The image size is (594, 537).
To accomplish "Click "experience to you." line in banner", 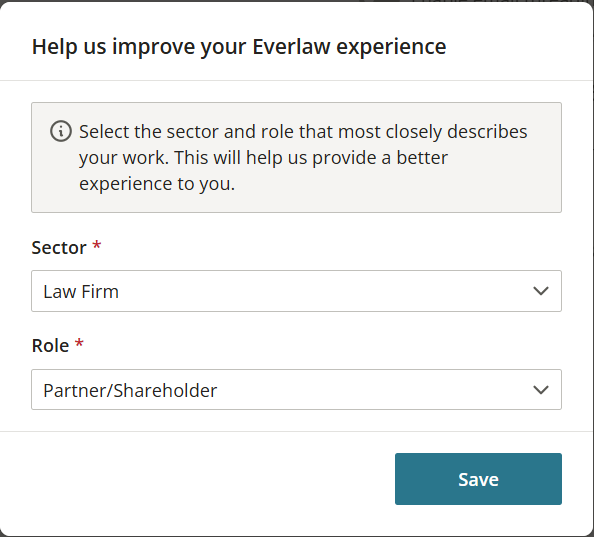I will [x=157, y=184].
